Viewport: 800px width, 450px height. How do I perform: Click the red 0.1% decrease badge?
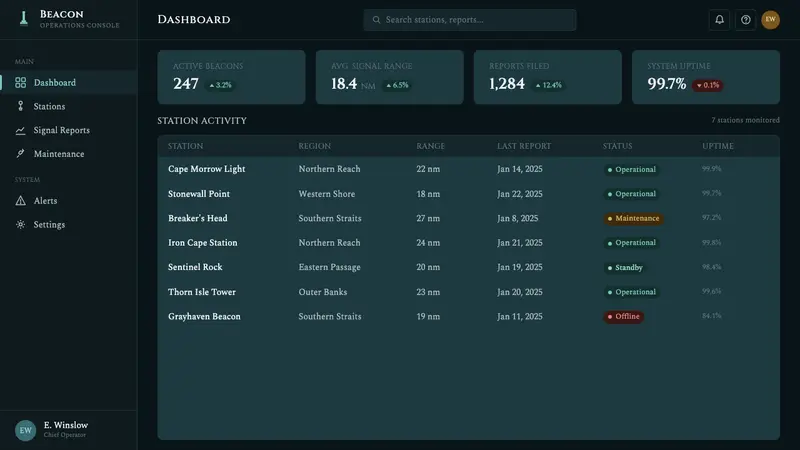pos(708,85)
